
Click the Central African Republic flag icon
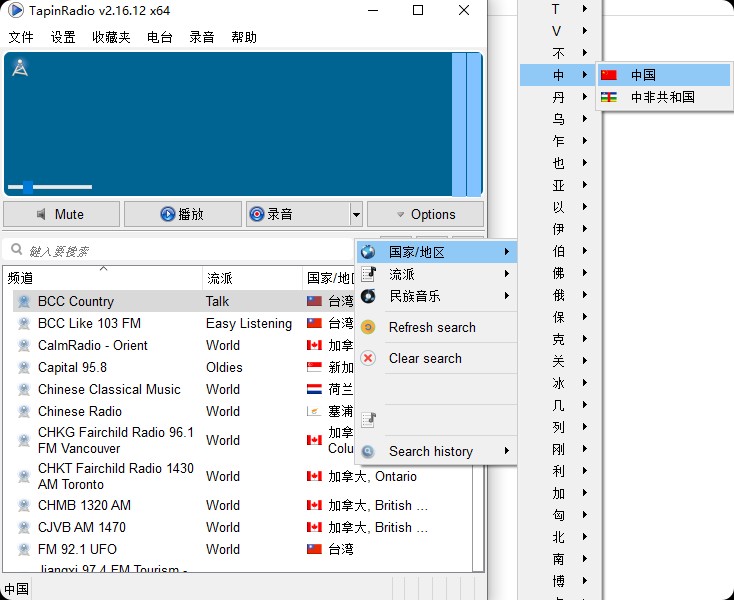tap(609, 97)
